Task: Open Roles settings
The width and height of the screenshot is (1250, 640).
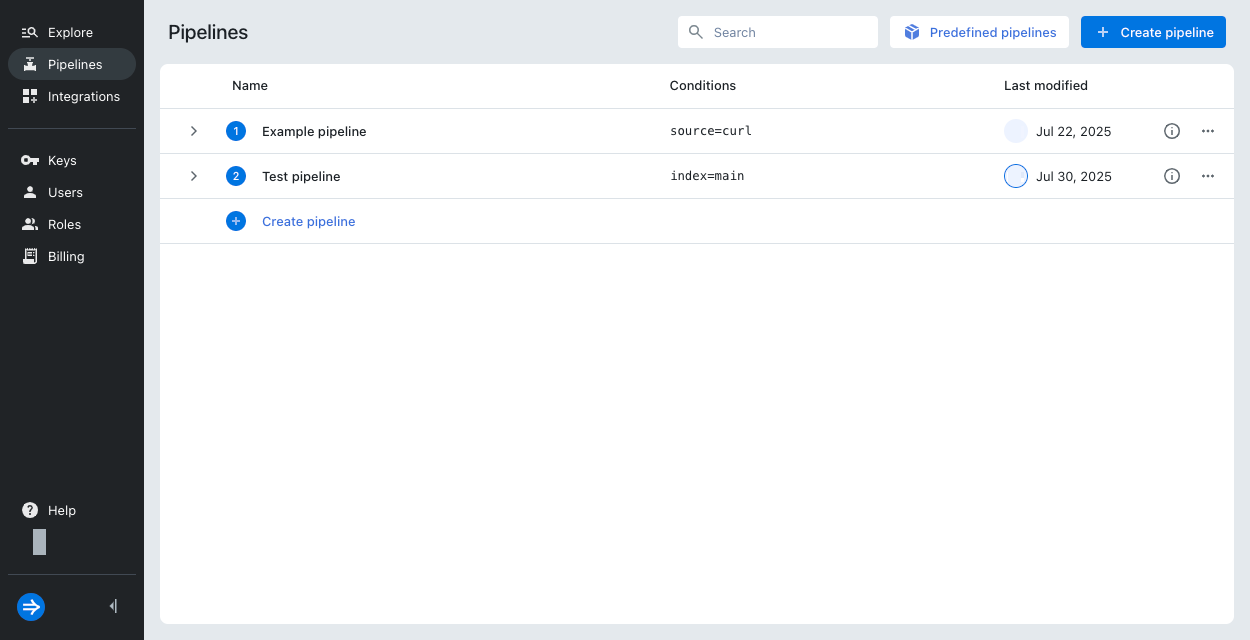Action: coord(71,224)
